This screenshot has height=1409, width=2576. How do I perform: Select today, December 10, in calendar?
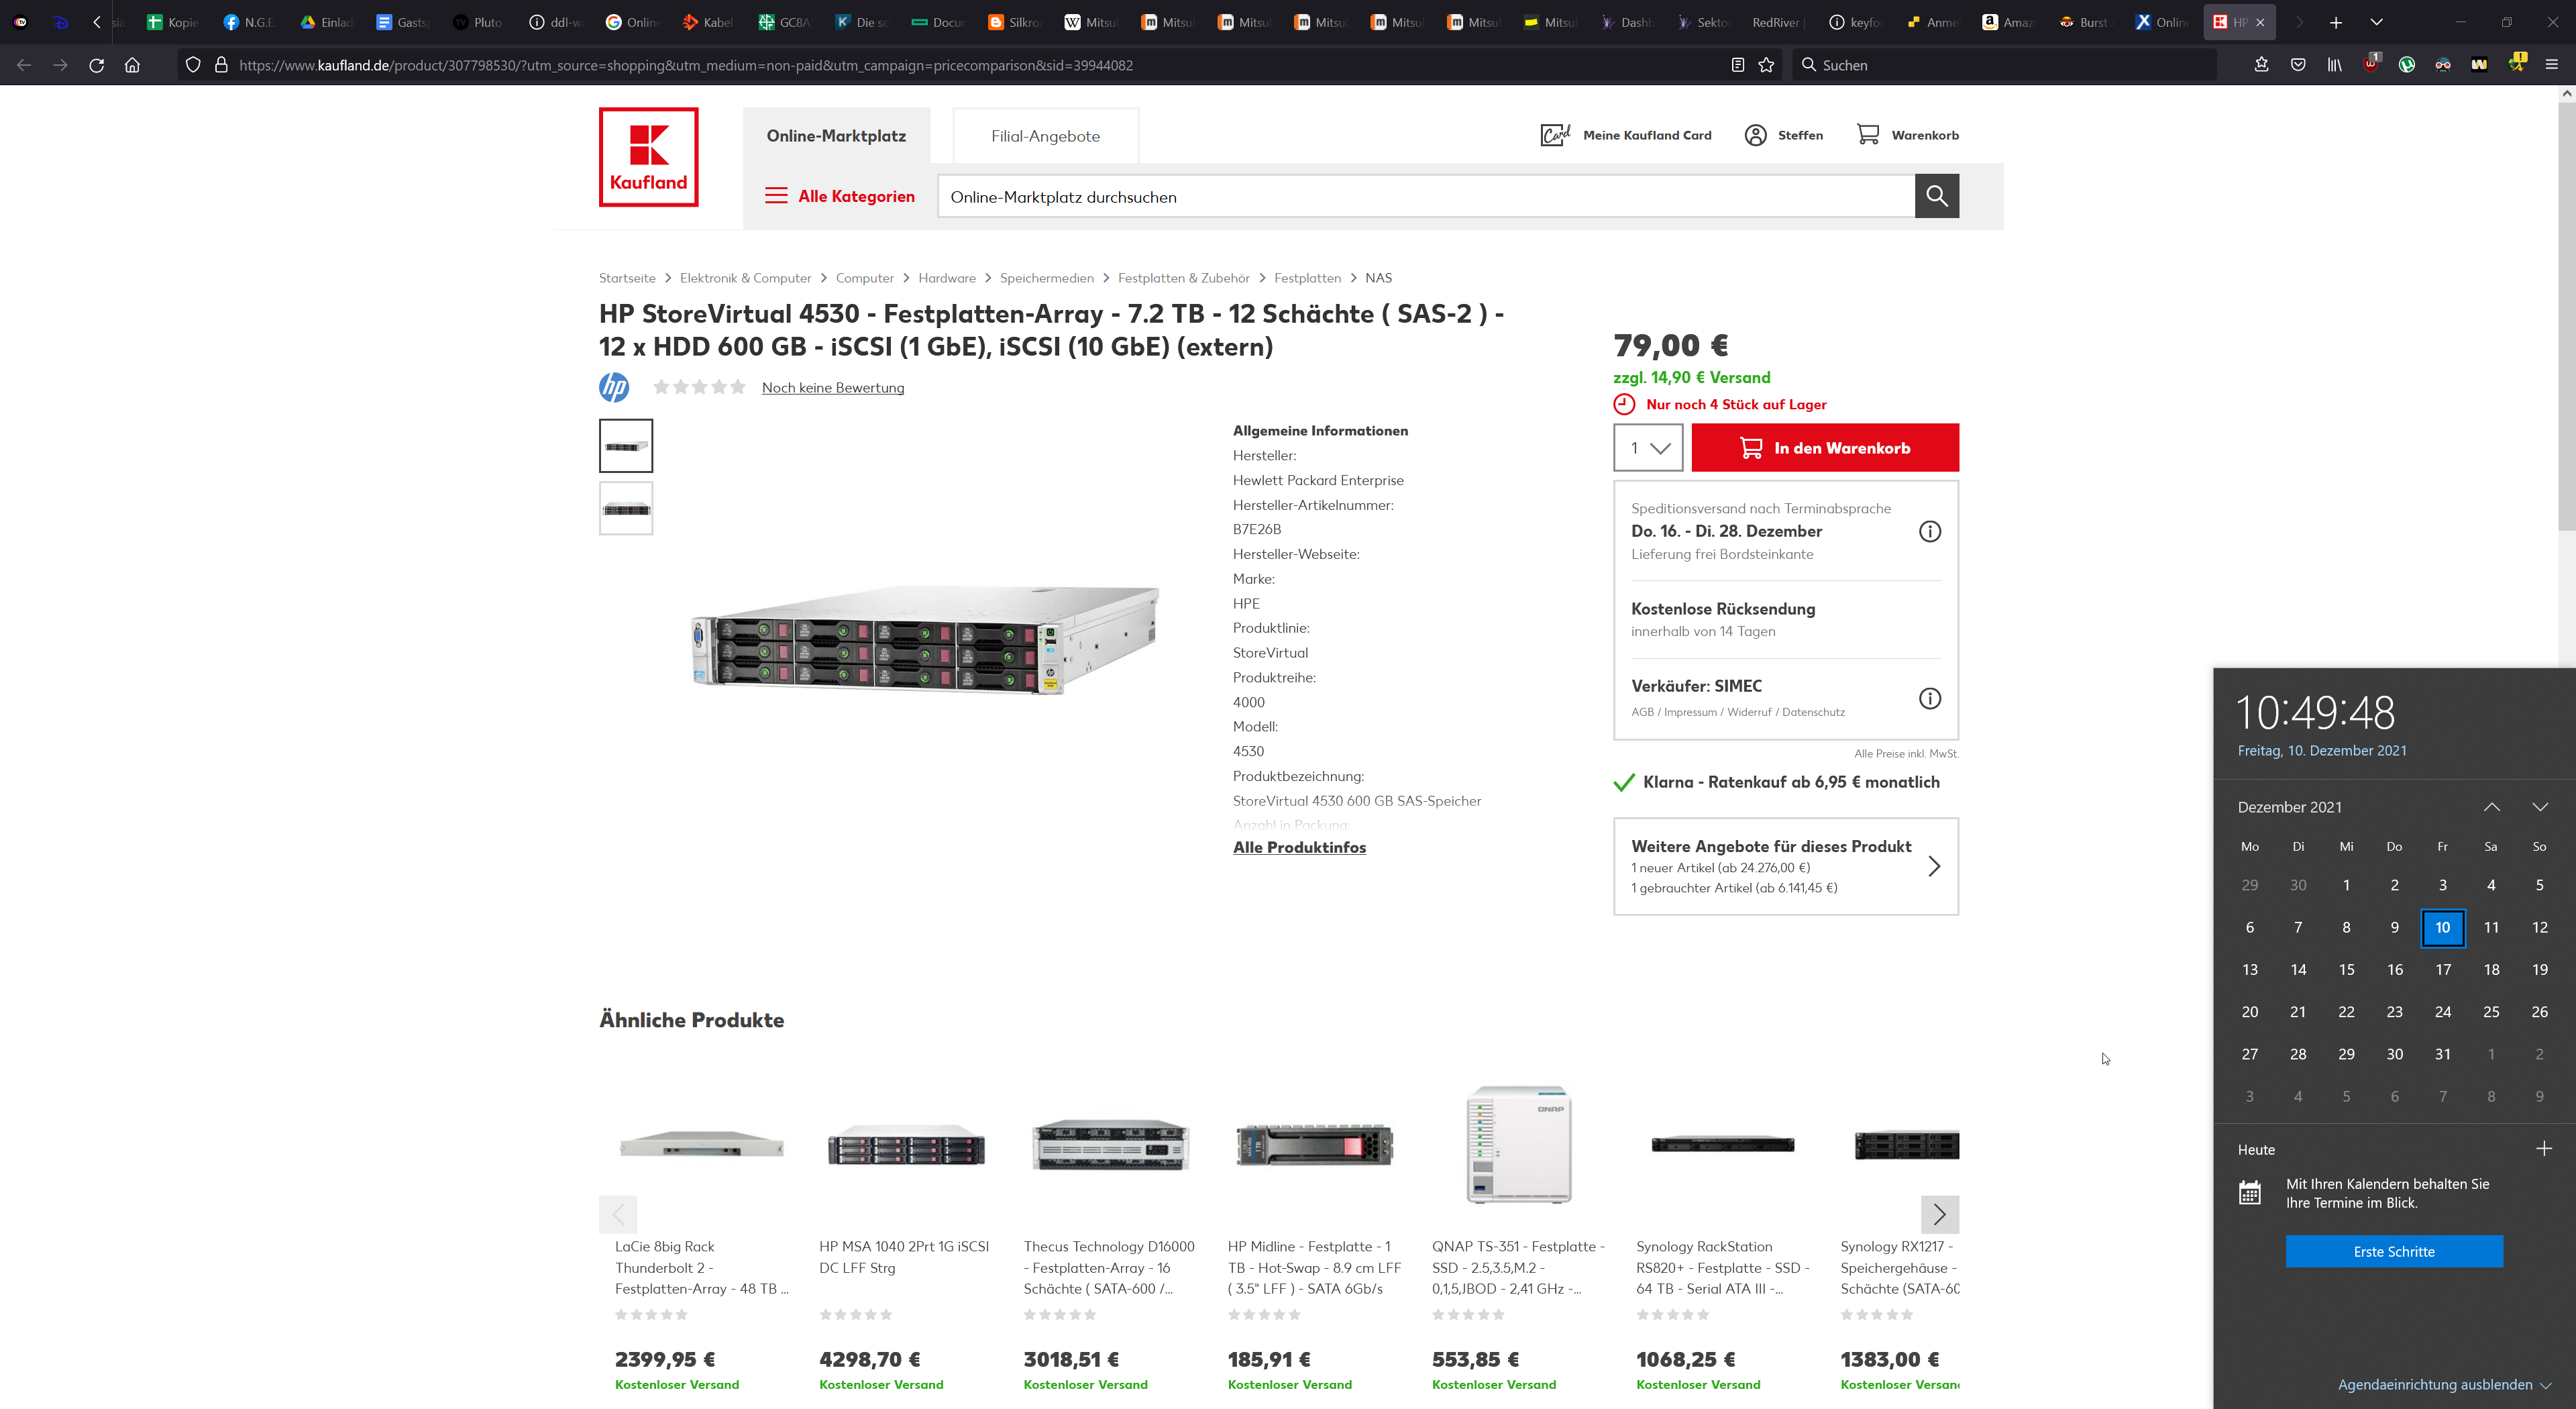2442,927
